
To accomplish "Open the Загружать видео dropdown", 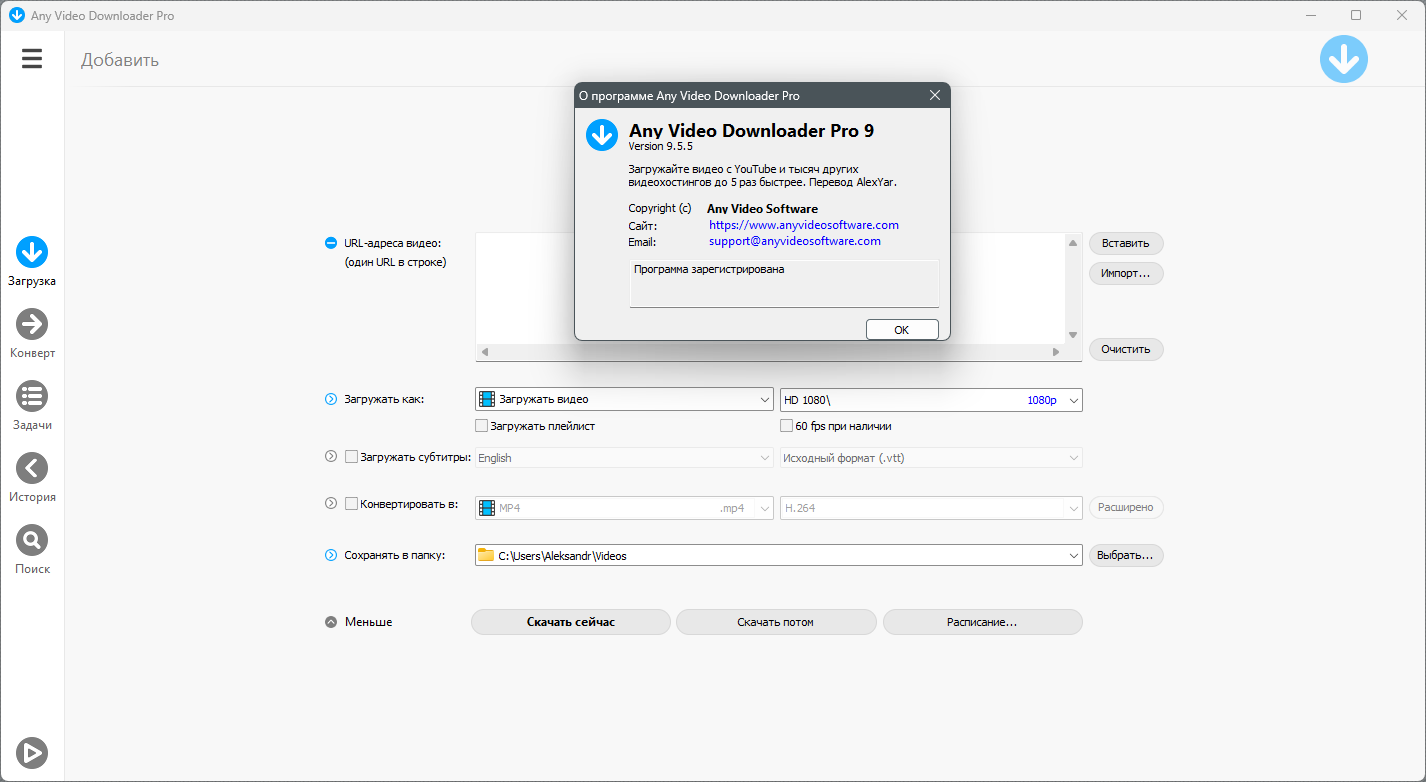I will pyautogui.click(x=624, y=399).
